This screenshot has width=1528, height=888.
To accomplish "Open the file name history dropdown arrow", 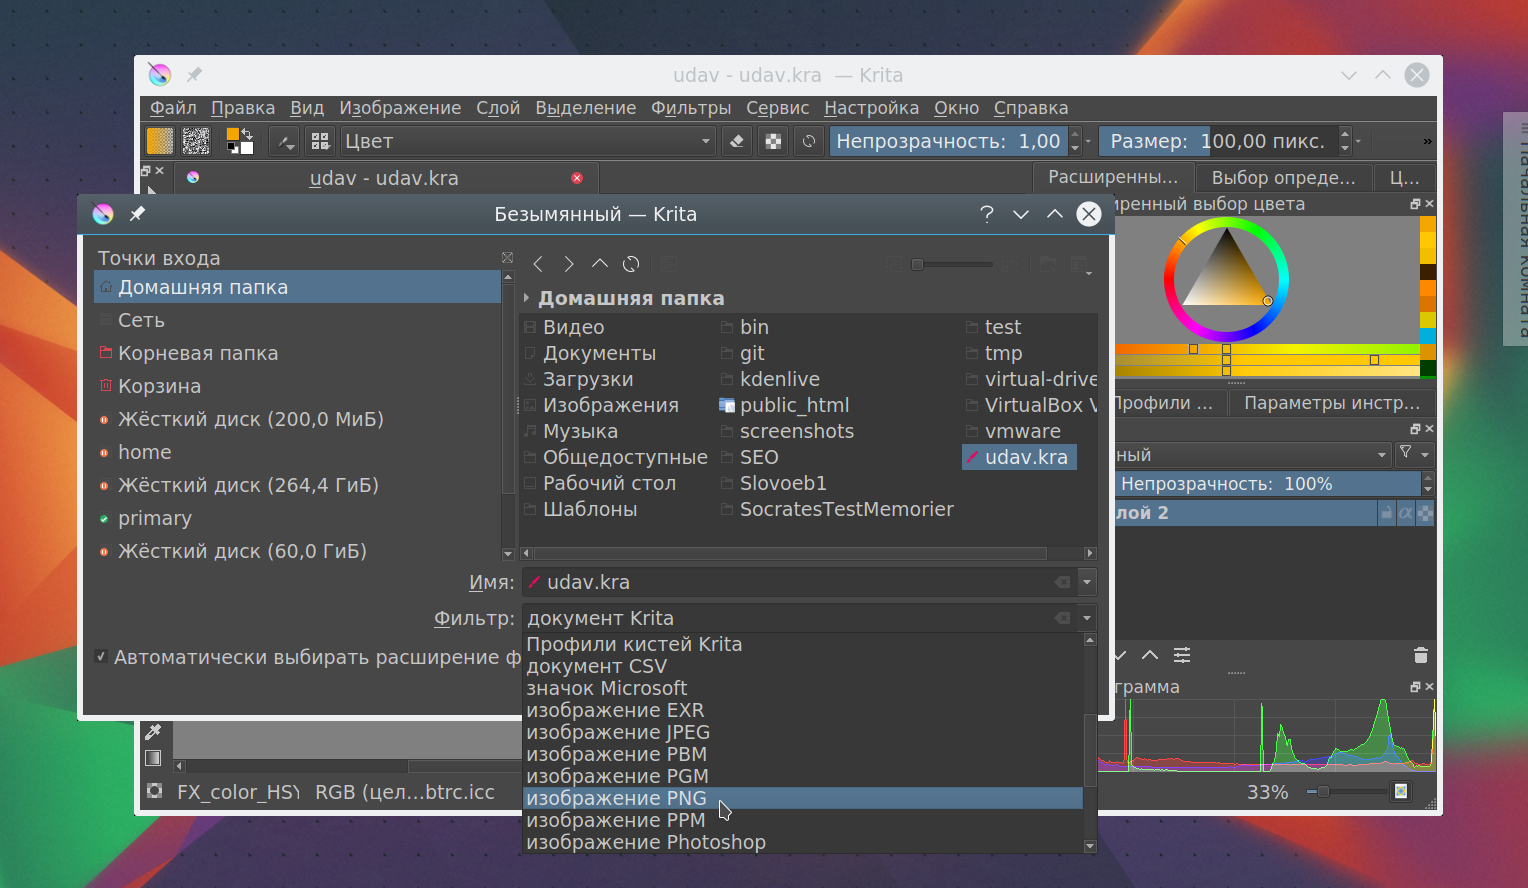I will click(1087, 582).
